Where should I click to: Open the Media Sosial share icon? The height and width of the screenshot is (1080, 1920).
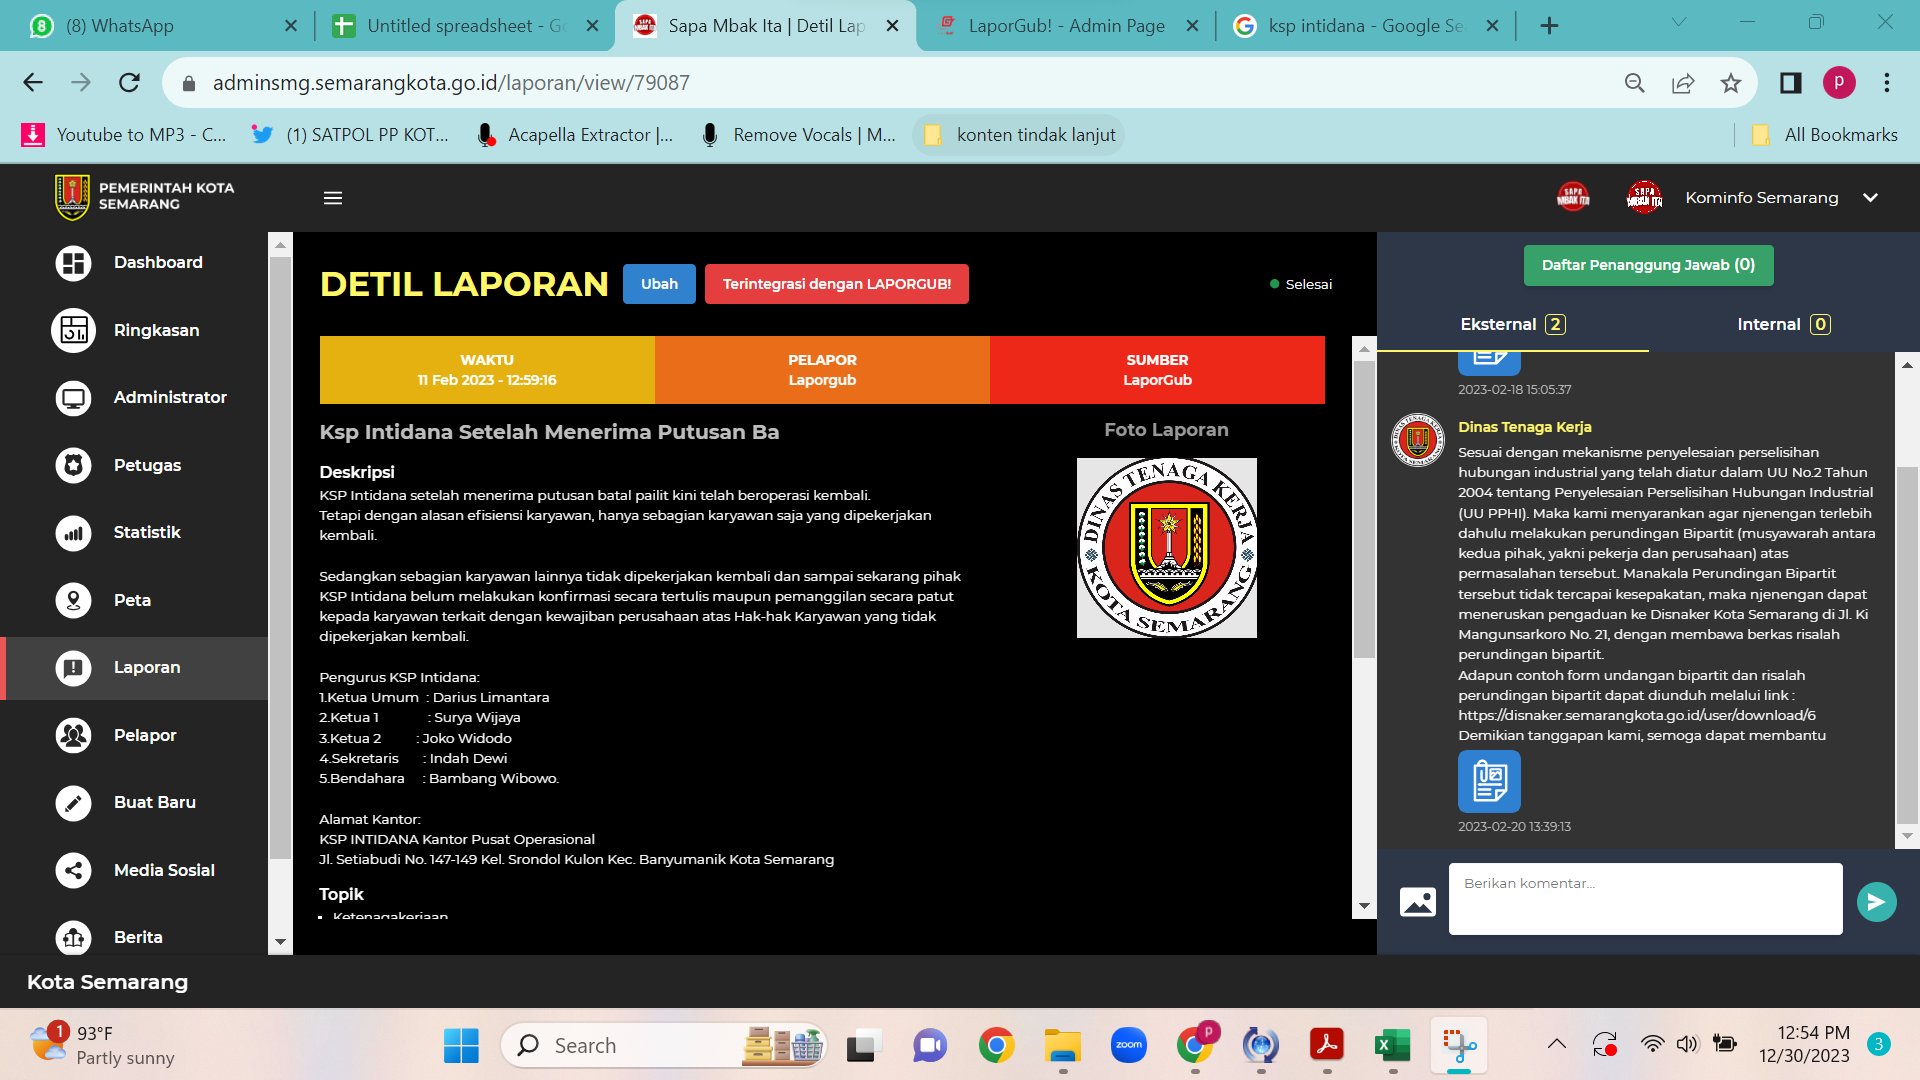click(73, 870)
